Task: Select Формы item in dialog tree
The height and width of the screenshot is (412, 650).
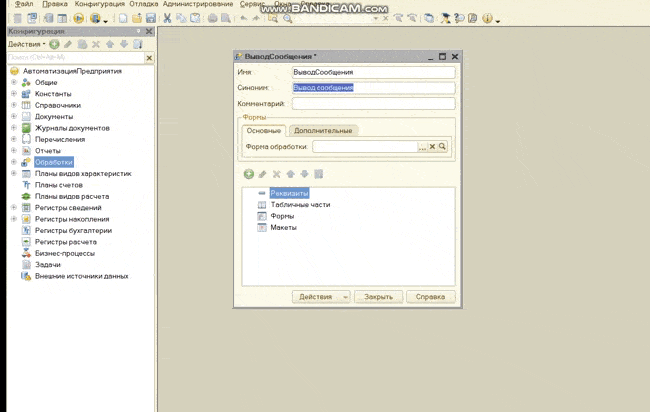Action: 282,216
